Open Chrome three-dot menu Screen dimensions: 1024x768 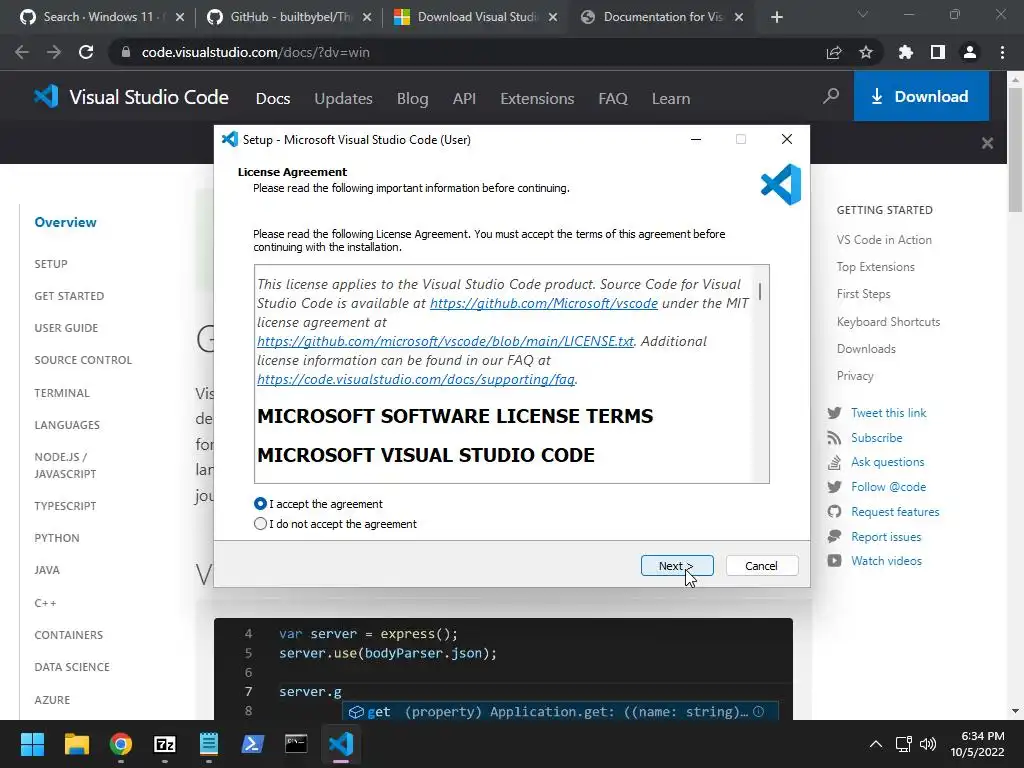coord(1002,52)
